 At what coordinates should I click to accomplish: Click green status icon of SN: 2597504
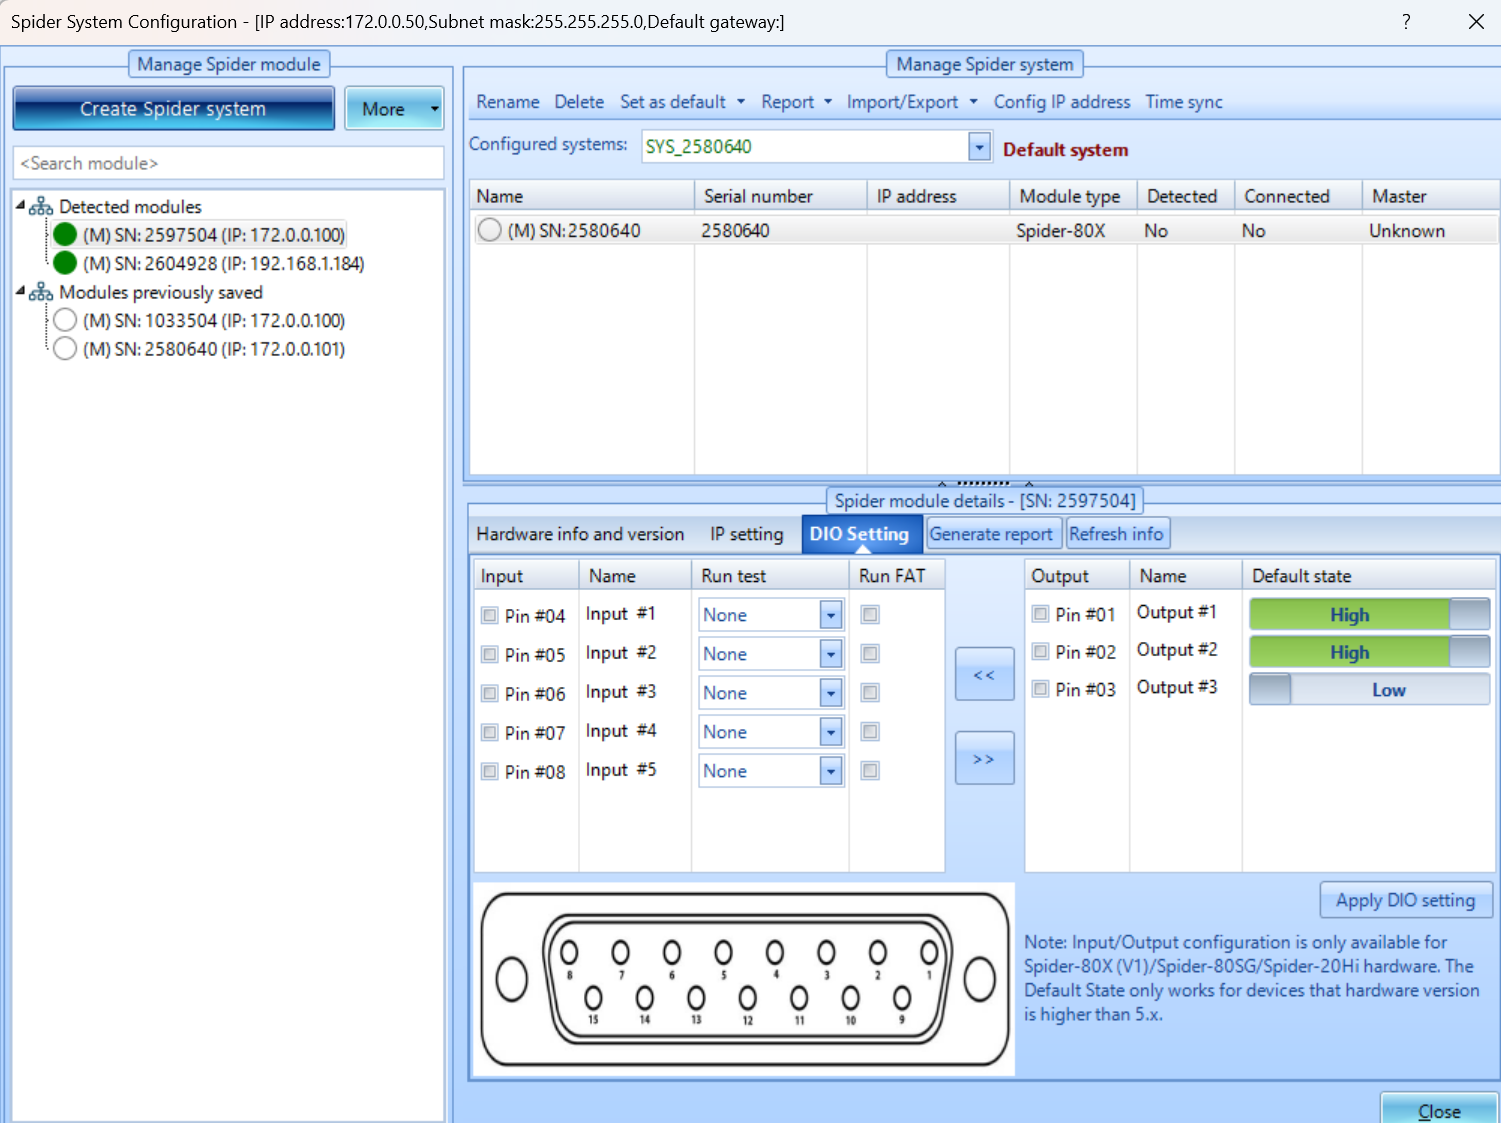coord(65,235)
